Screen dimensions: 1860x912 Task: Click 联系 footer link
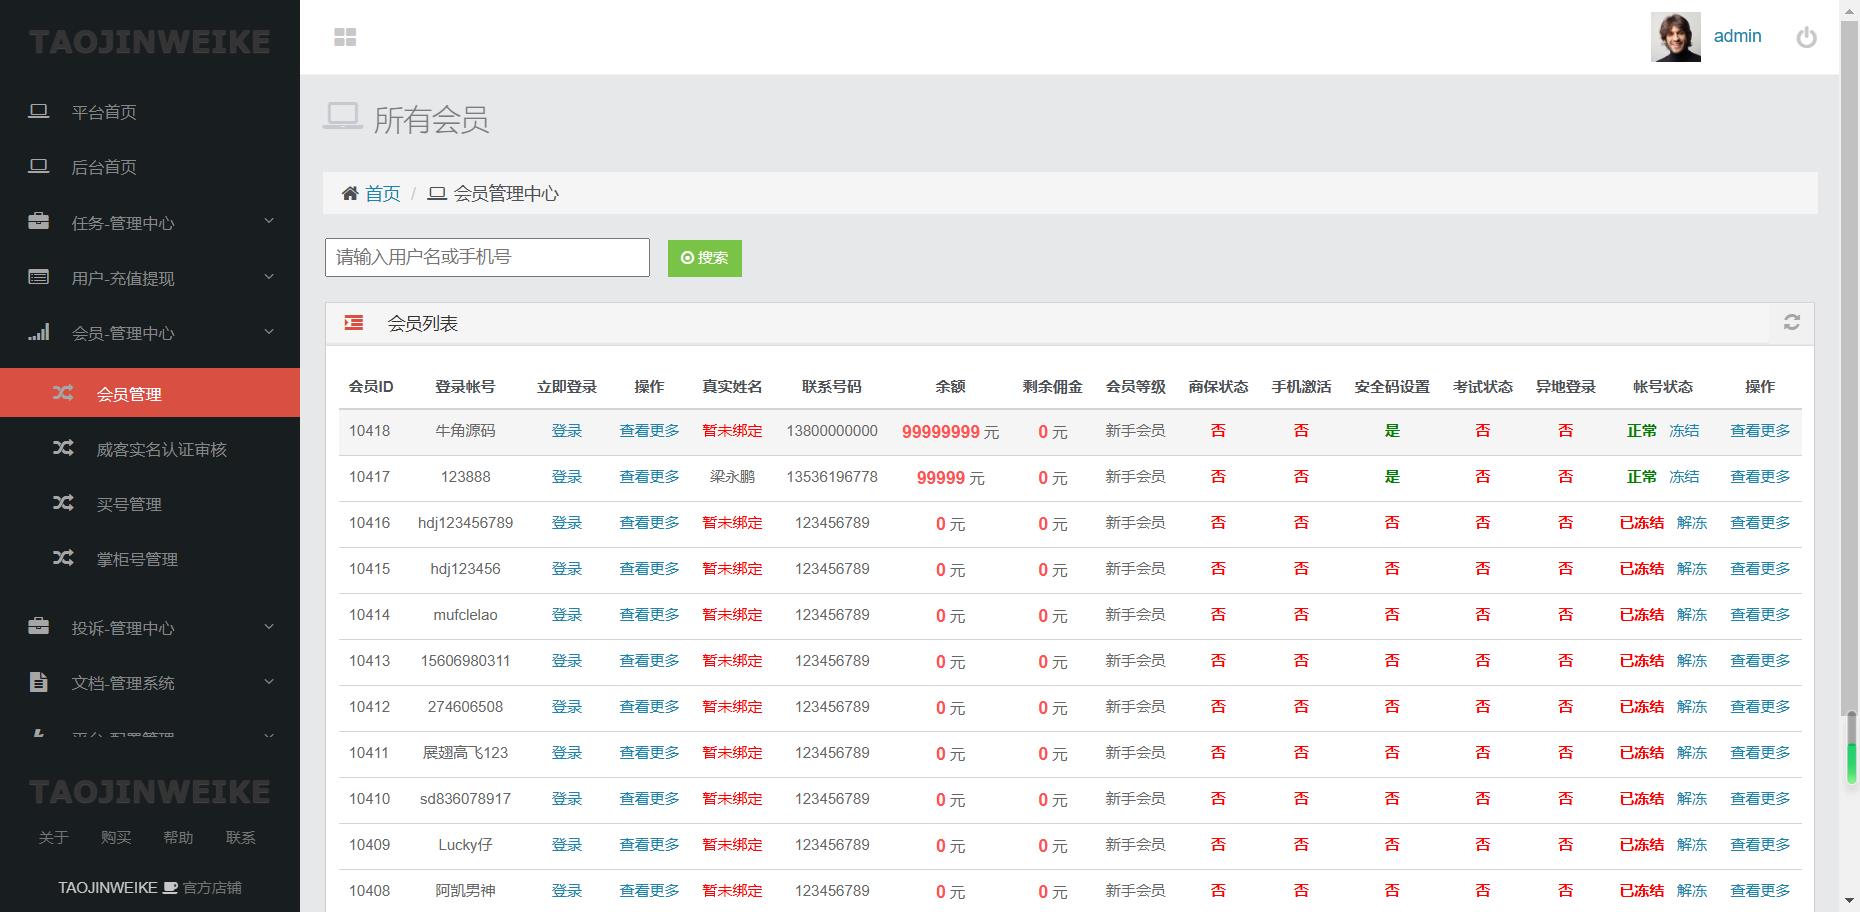pos(241,838)
